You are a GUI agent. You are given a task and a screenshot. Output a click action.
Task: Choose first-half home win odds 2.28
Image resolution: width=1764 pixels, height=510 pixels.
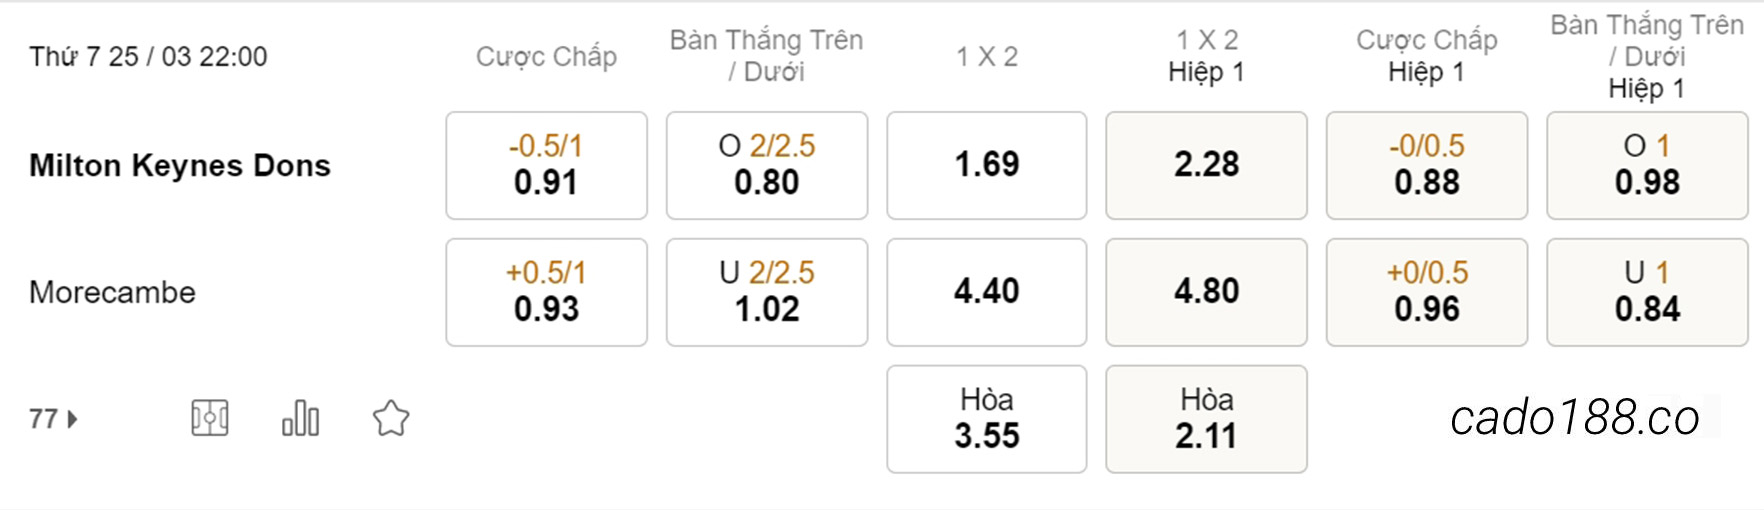[1206, 165]
